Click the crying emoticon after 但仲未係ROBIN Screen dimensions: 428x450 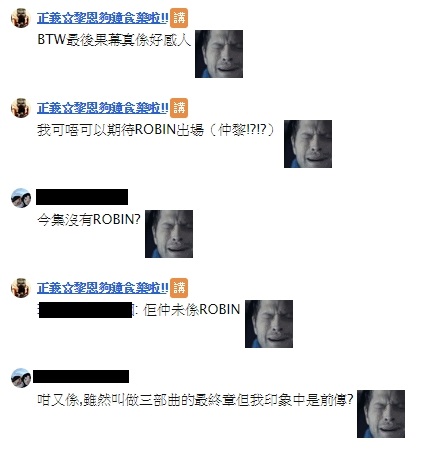(269, 324)
